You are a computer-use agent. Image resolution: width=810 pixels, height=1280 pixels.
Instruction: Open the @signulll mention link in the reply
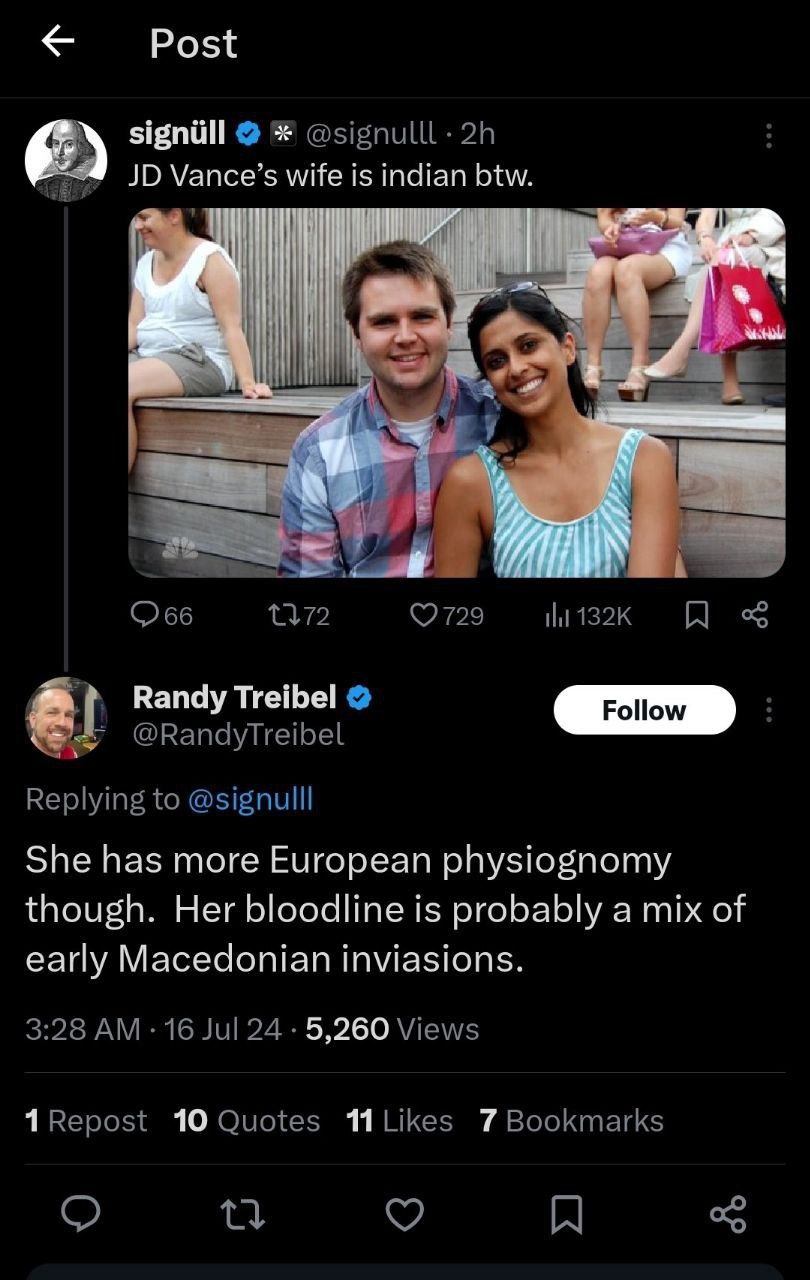[x=249, y=798]
